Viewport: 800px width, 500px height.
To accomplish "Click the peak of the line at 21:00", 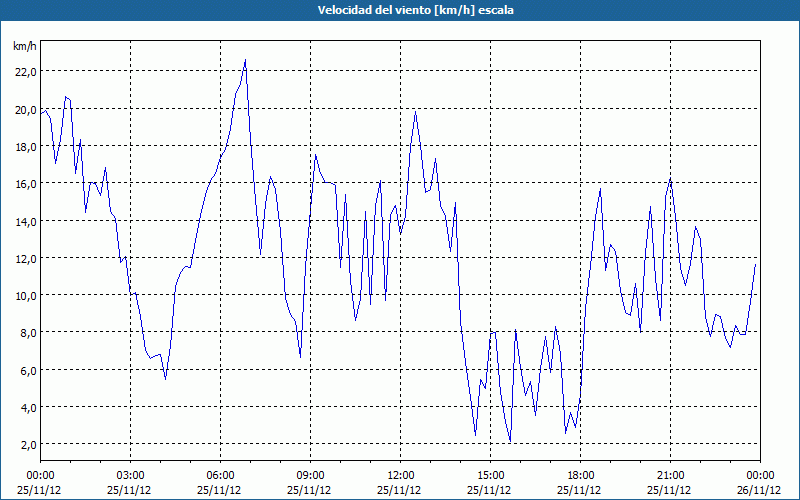I will (670, 179).
